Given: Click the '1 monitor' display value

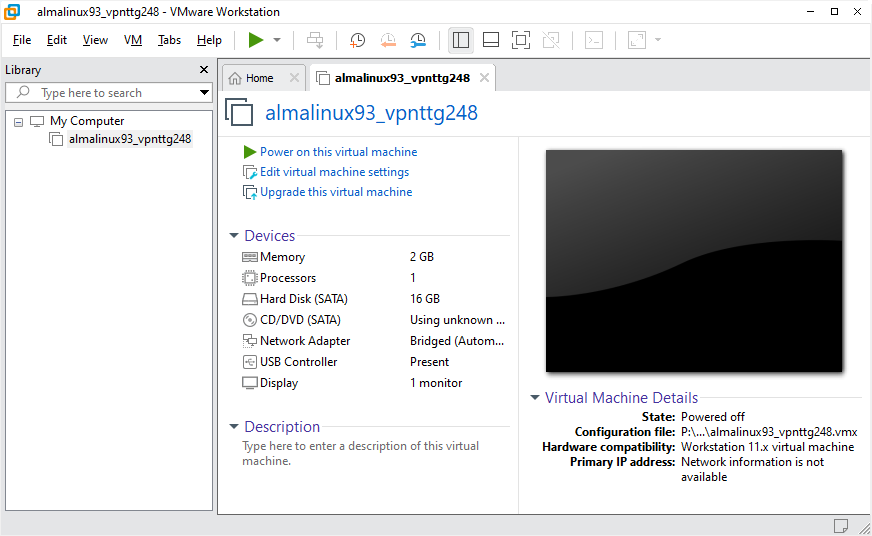Looking at the screenshot, I should tap(436, 383).
